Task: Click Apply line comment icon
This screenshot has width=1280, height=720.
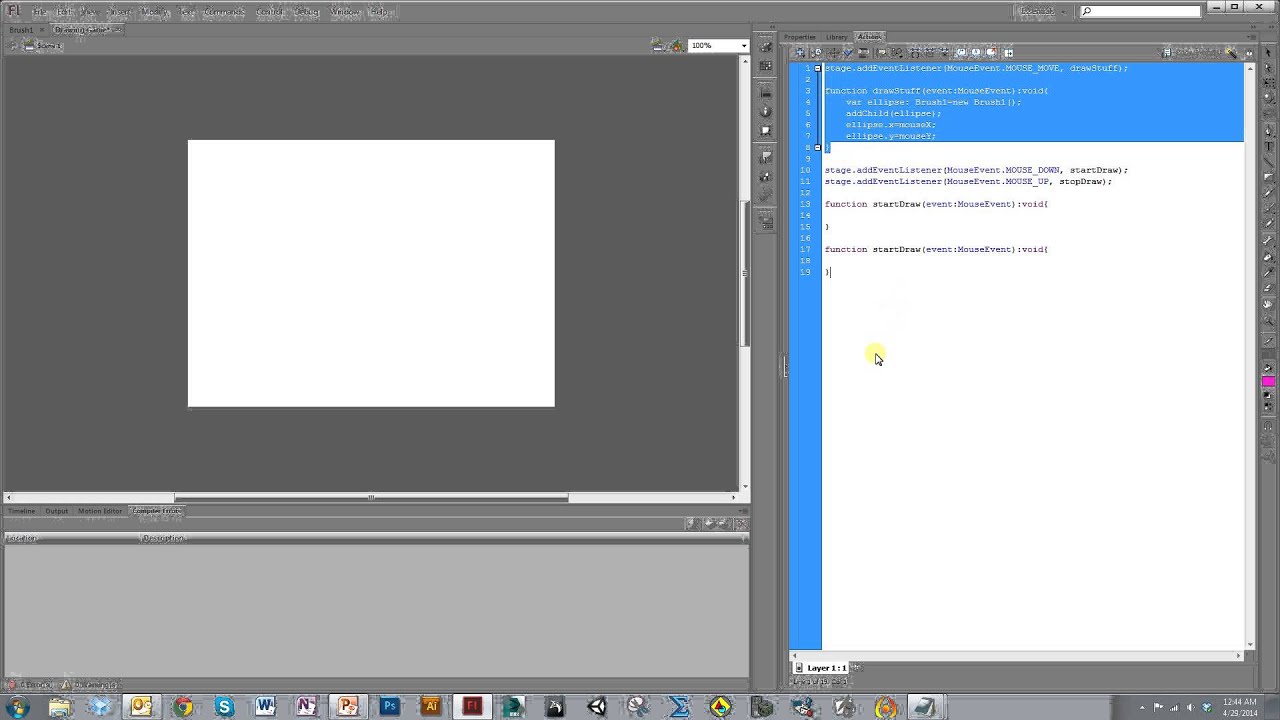Action: click(x=976, y=52)
